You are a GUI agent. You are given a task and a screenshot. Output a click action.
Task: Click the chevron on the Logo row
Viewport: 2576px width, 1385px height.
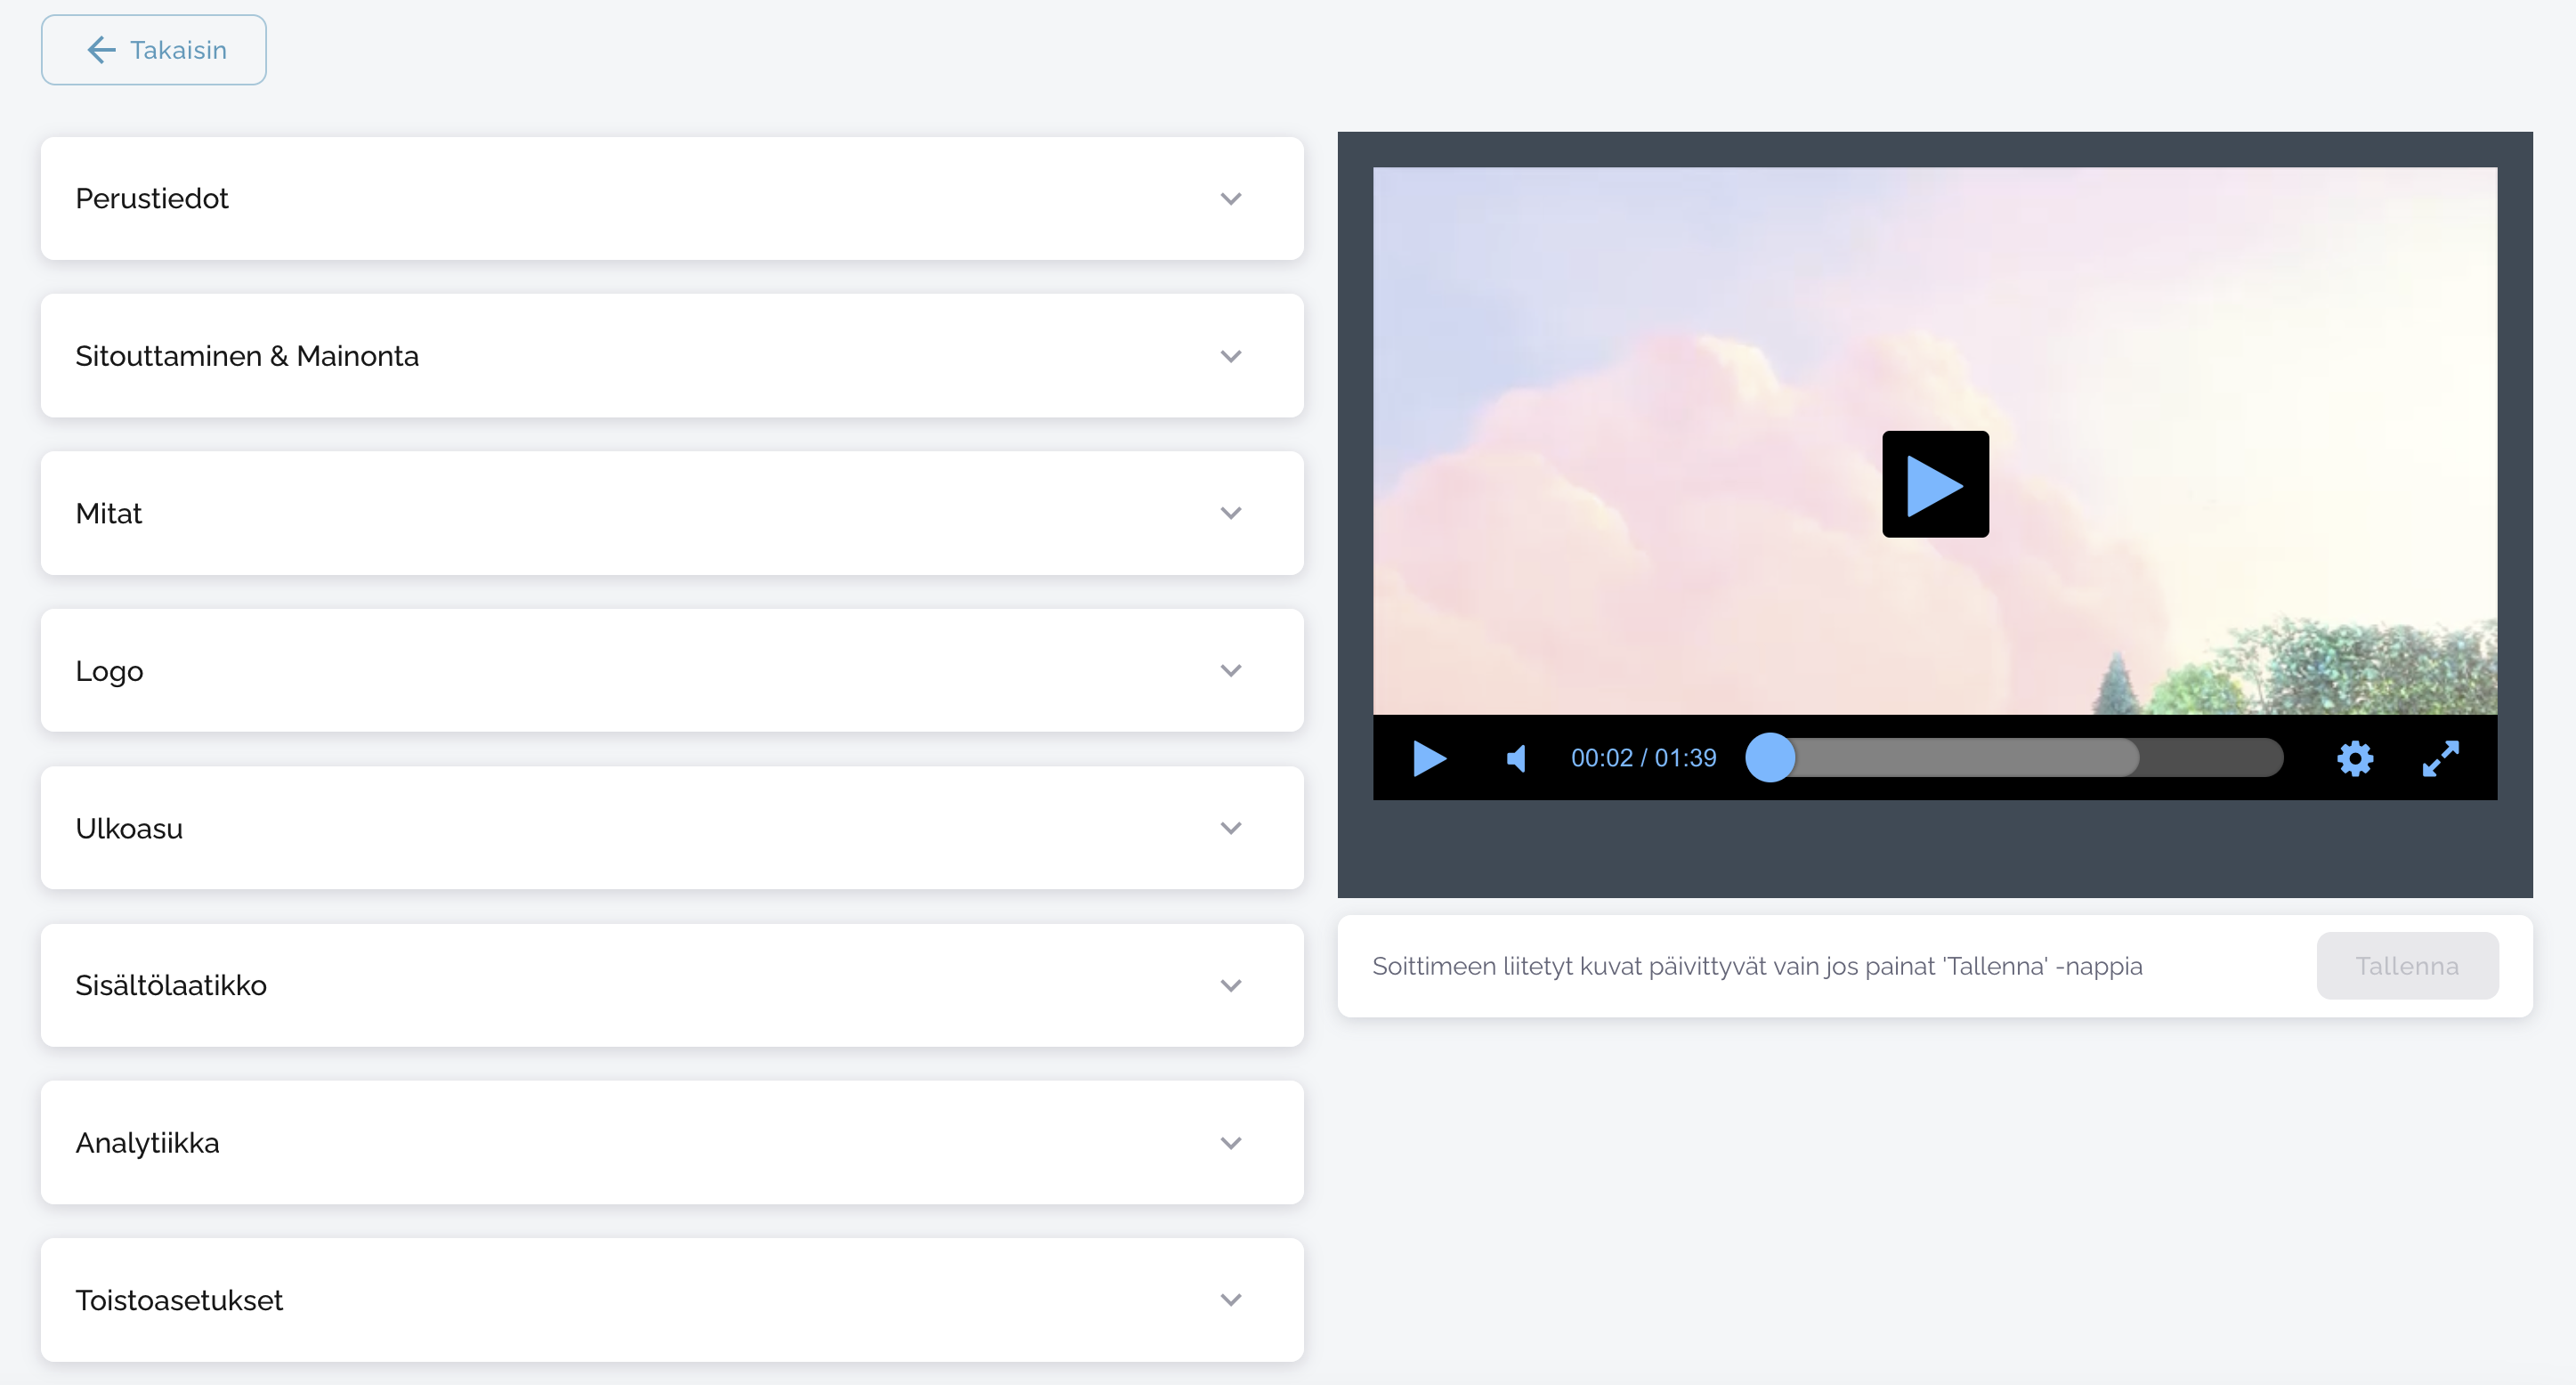[x=1231, y=671]
